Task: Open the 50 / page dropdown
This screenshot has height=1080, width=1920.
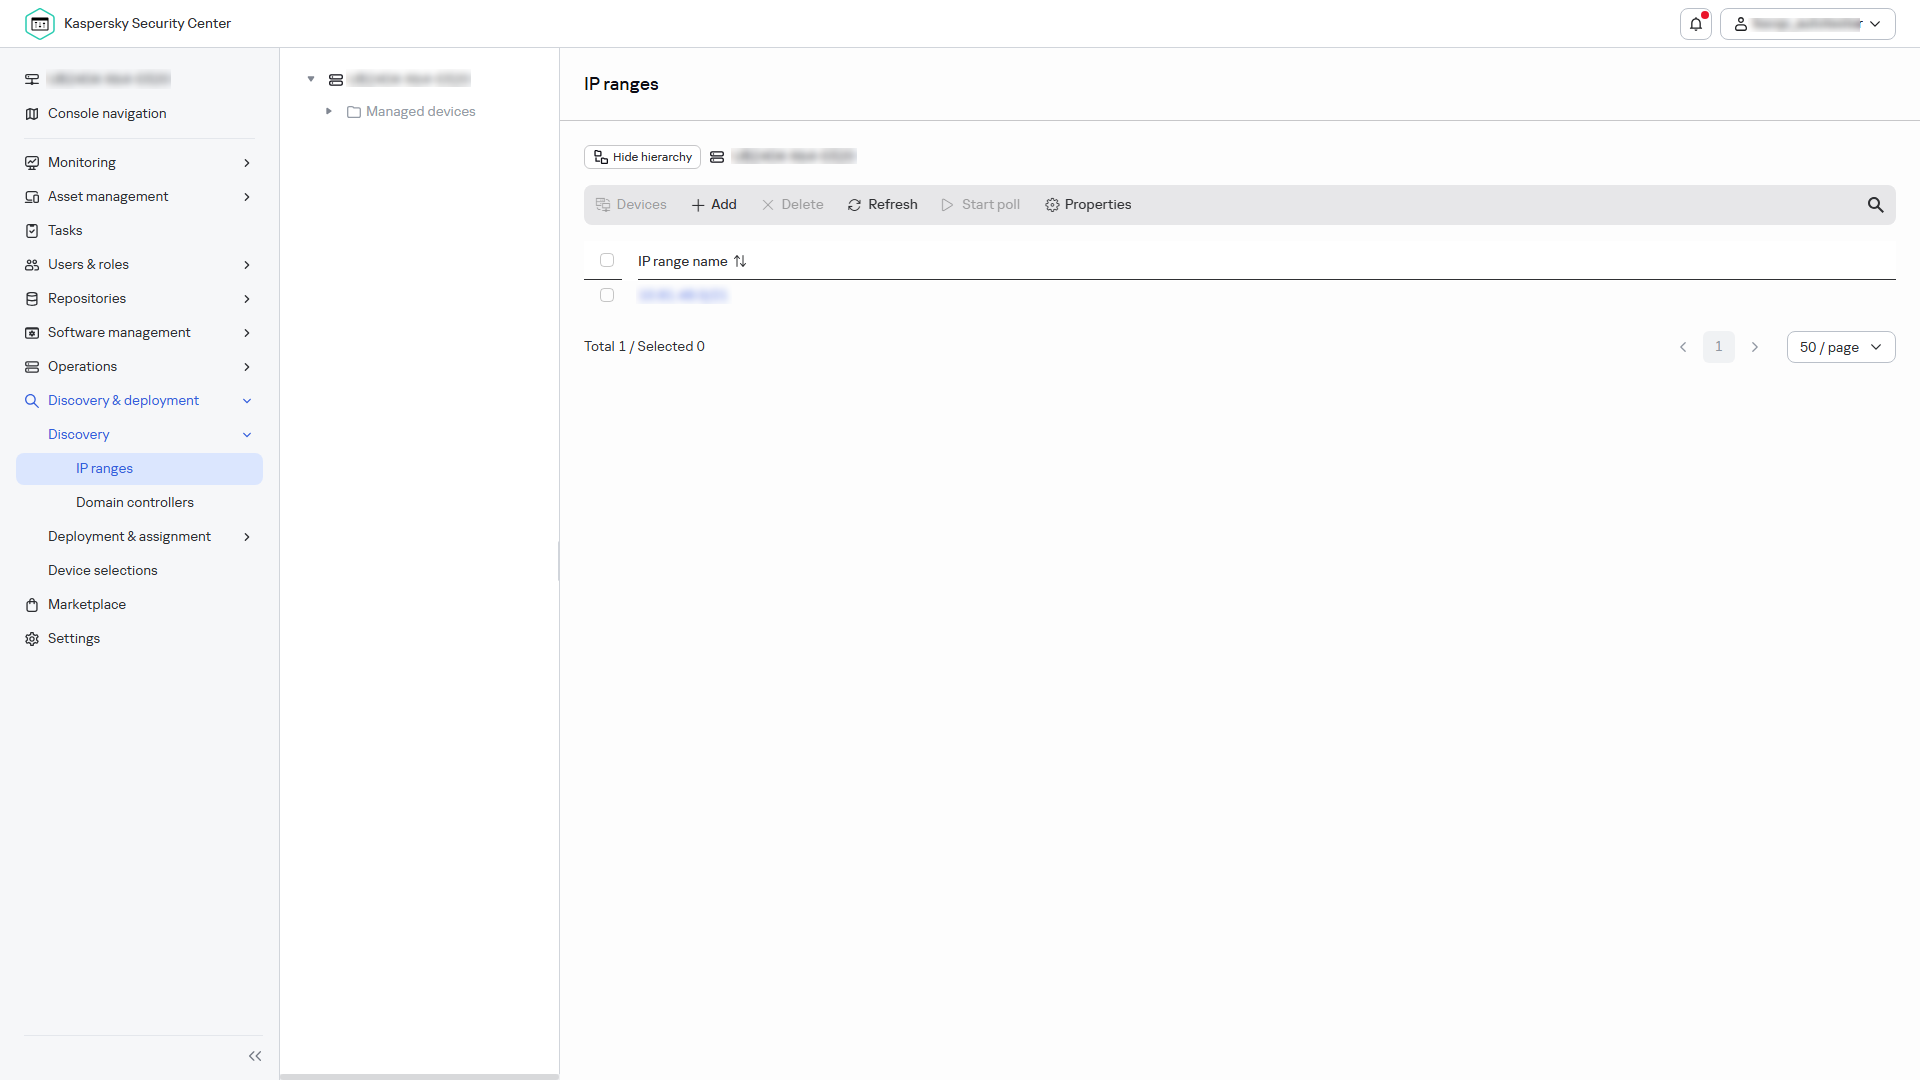Action: click(1840, 347)
